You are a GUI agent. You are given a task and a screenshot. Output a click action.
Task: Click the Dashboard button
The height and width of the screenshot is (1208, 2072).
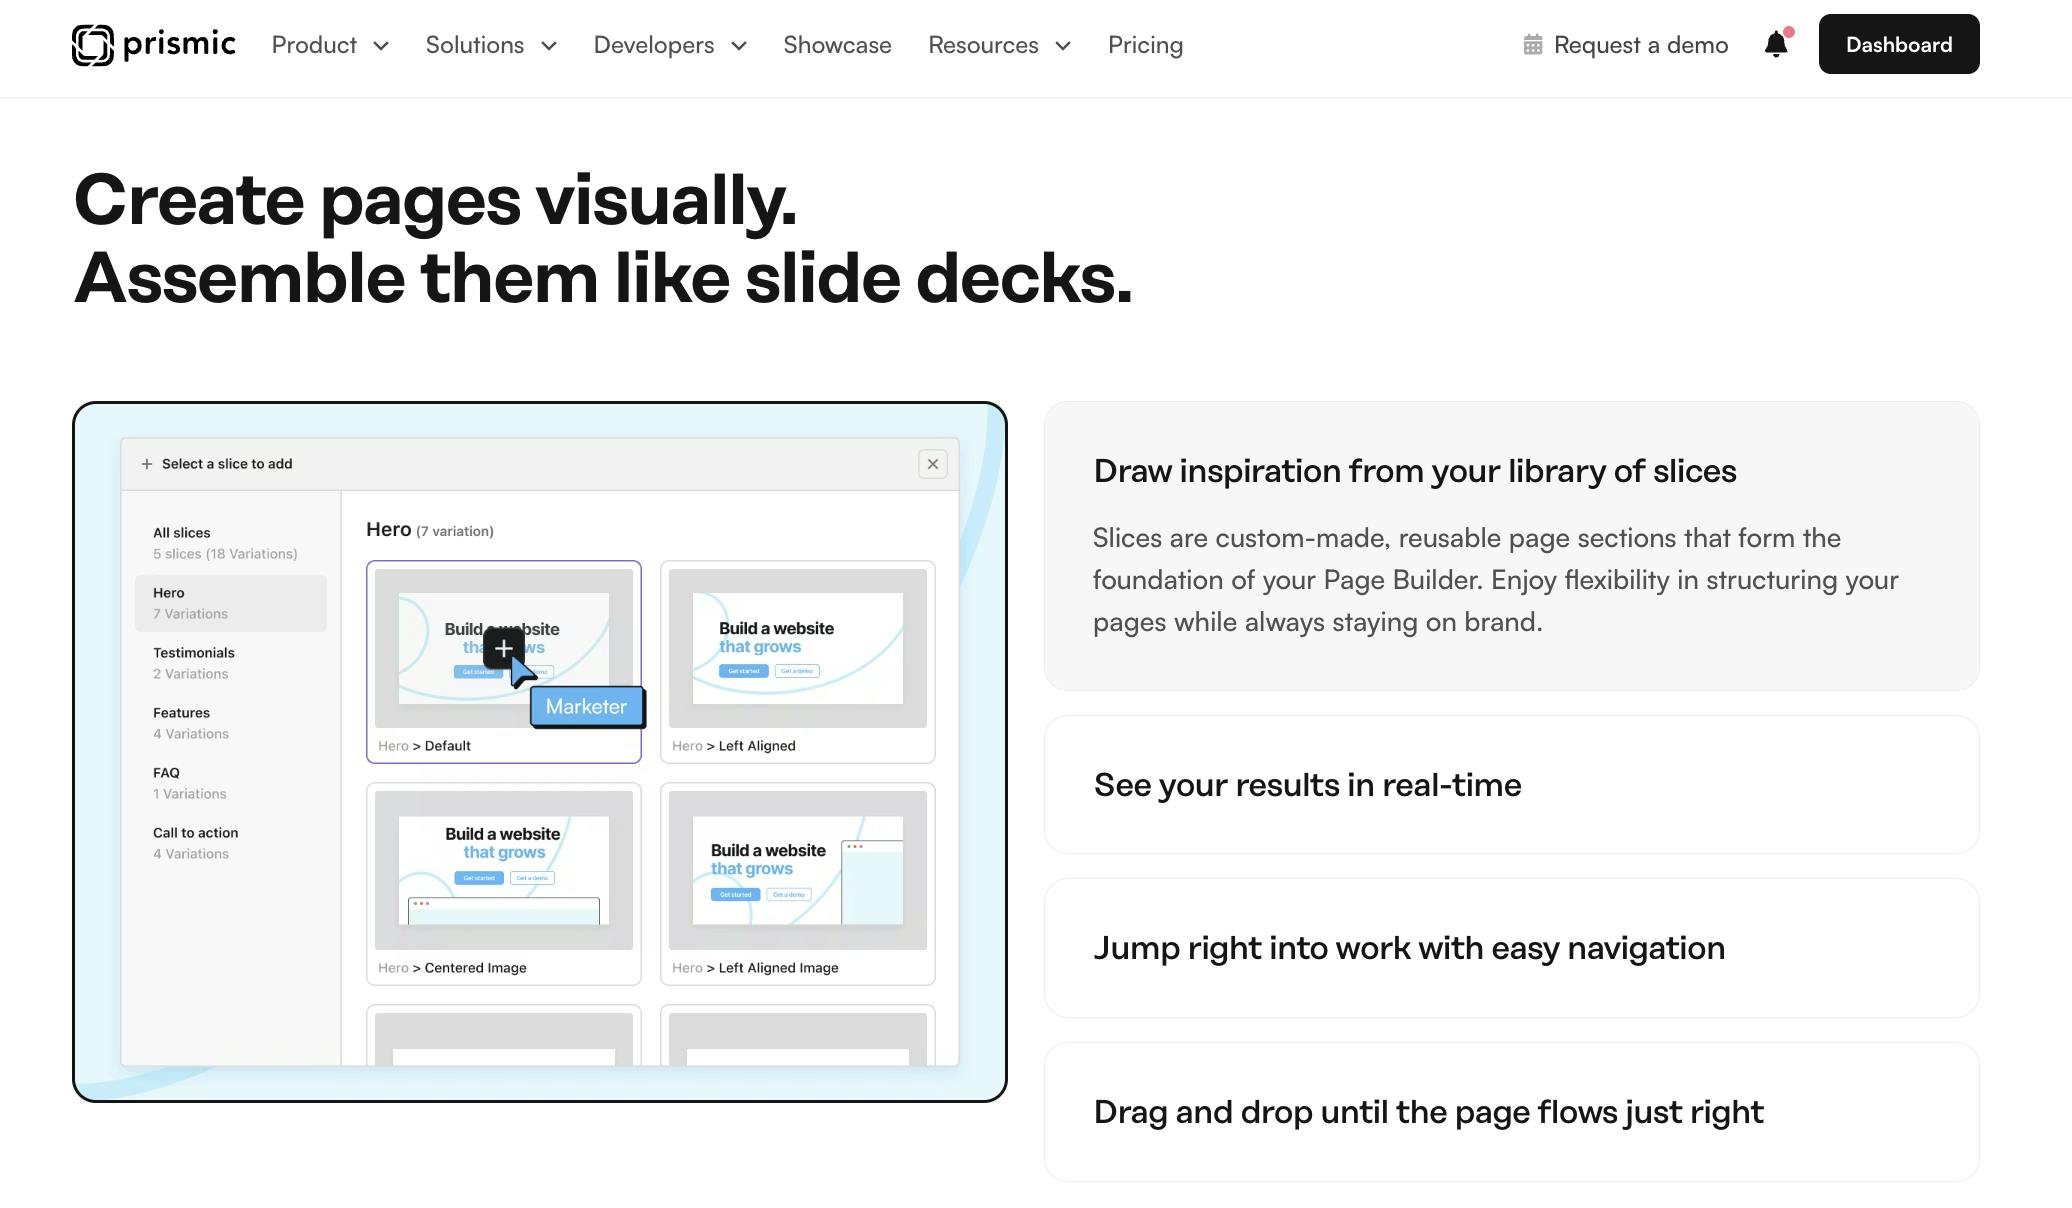pos(1898,44)
